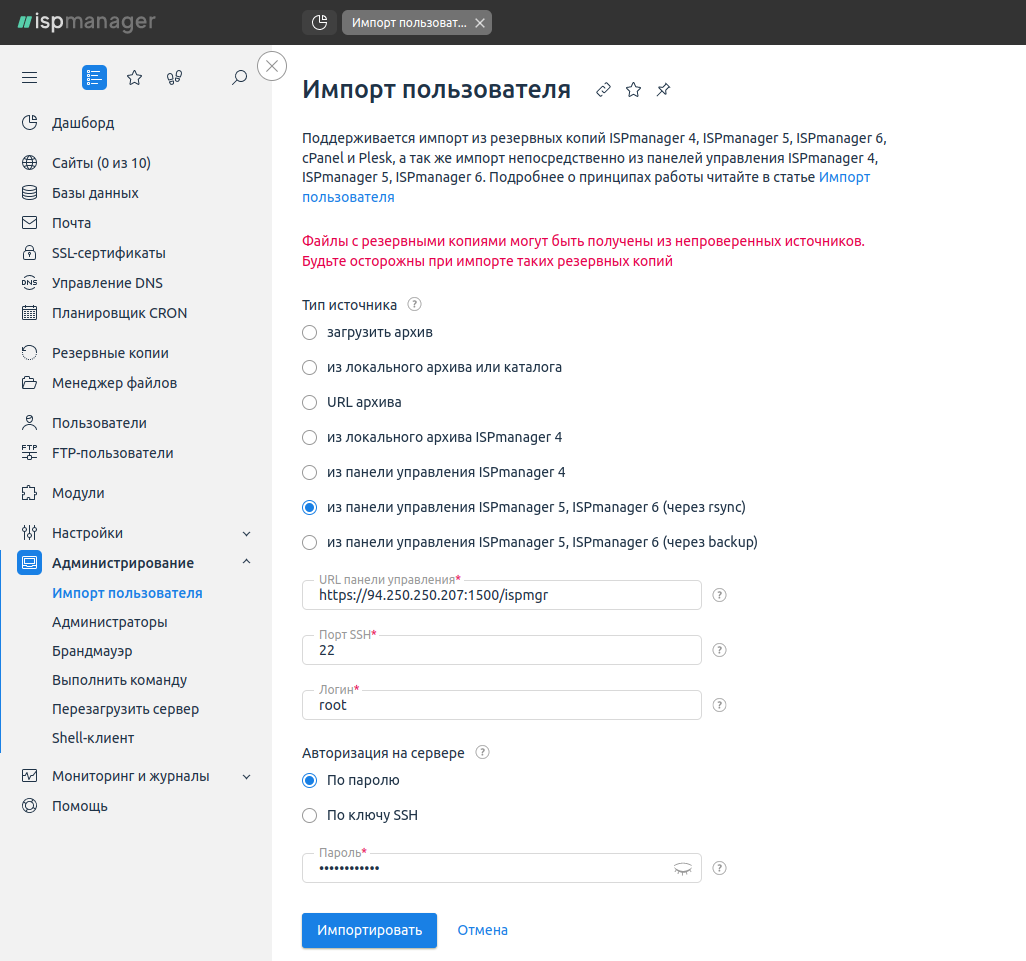The width and height of the screenshot is (1026, 961).
Task: Select the через rsync radio option
Action: coord(310,508)
